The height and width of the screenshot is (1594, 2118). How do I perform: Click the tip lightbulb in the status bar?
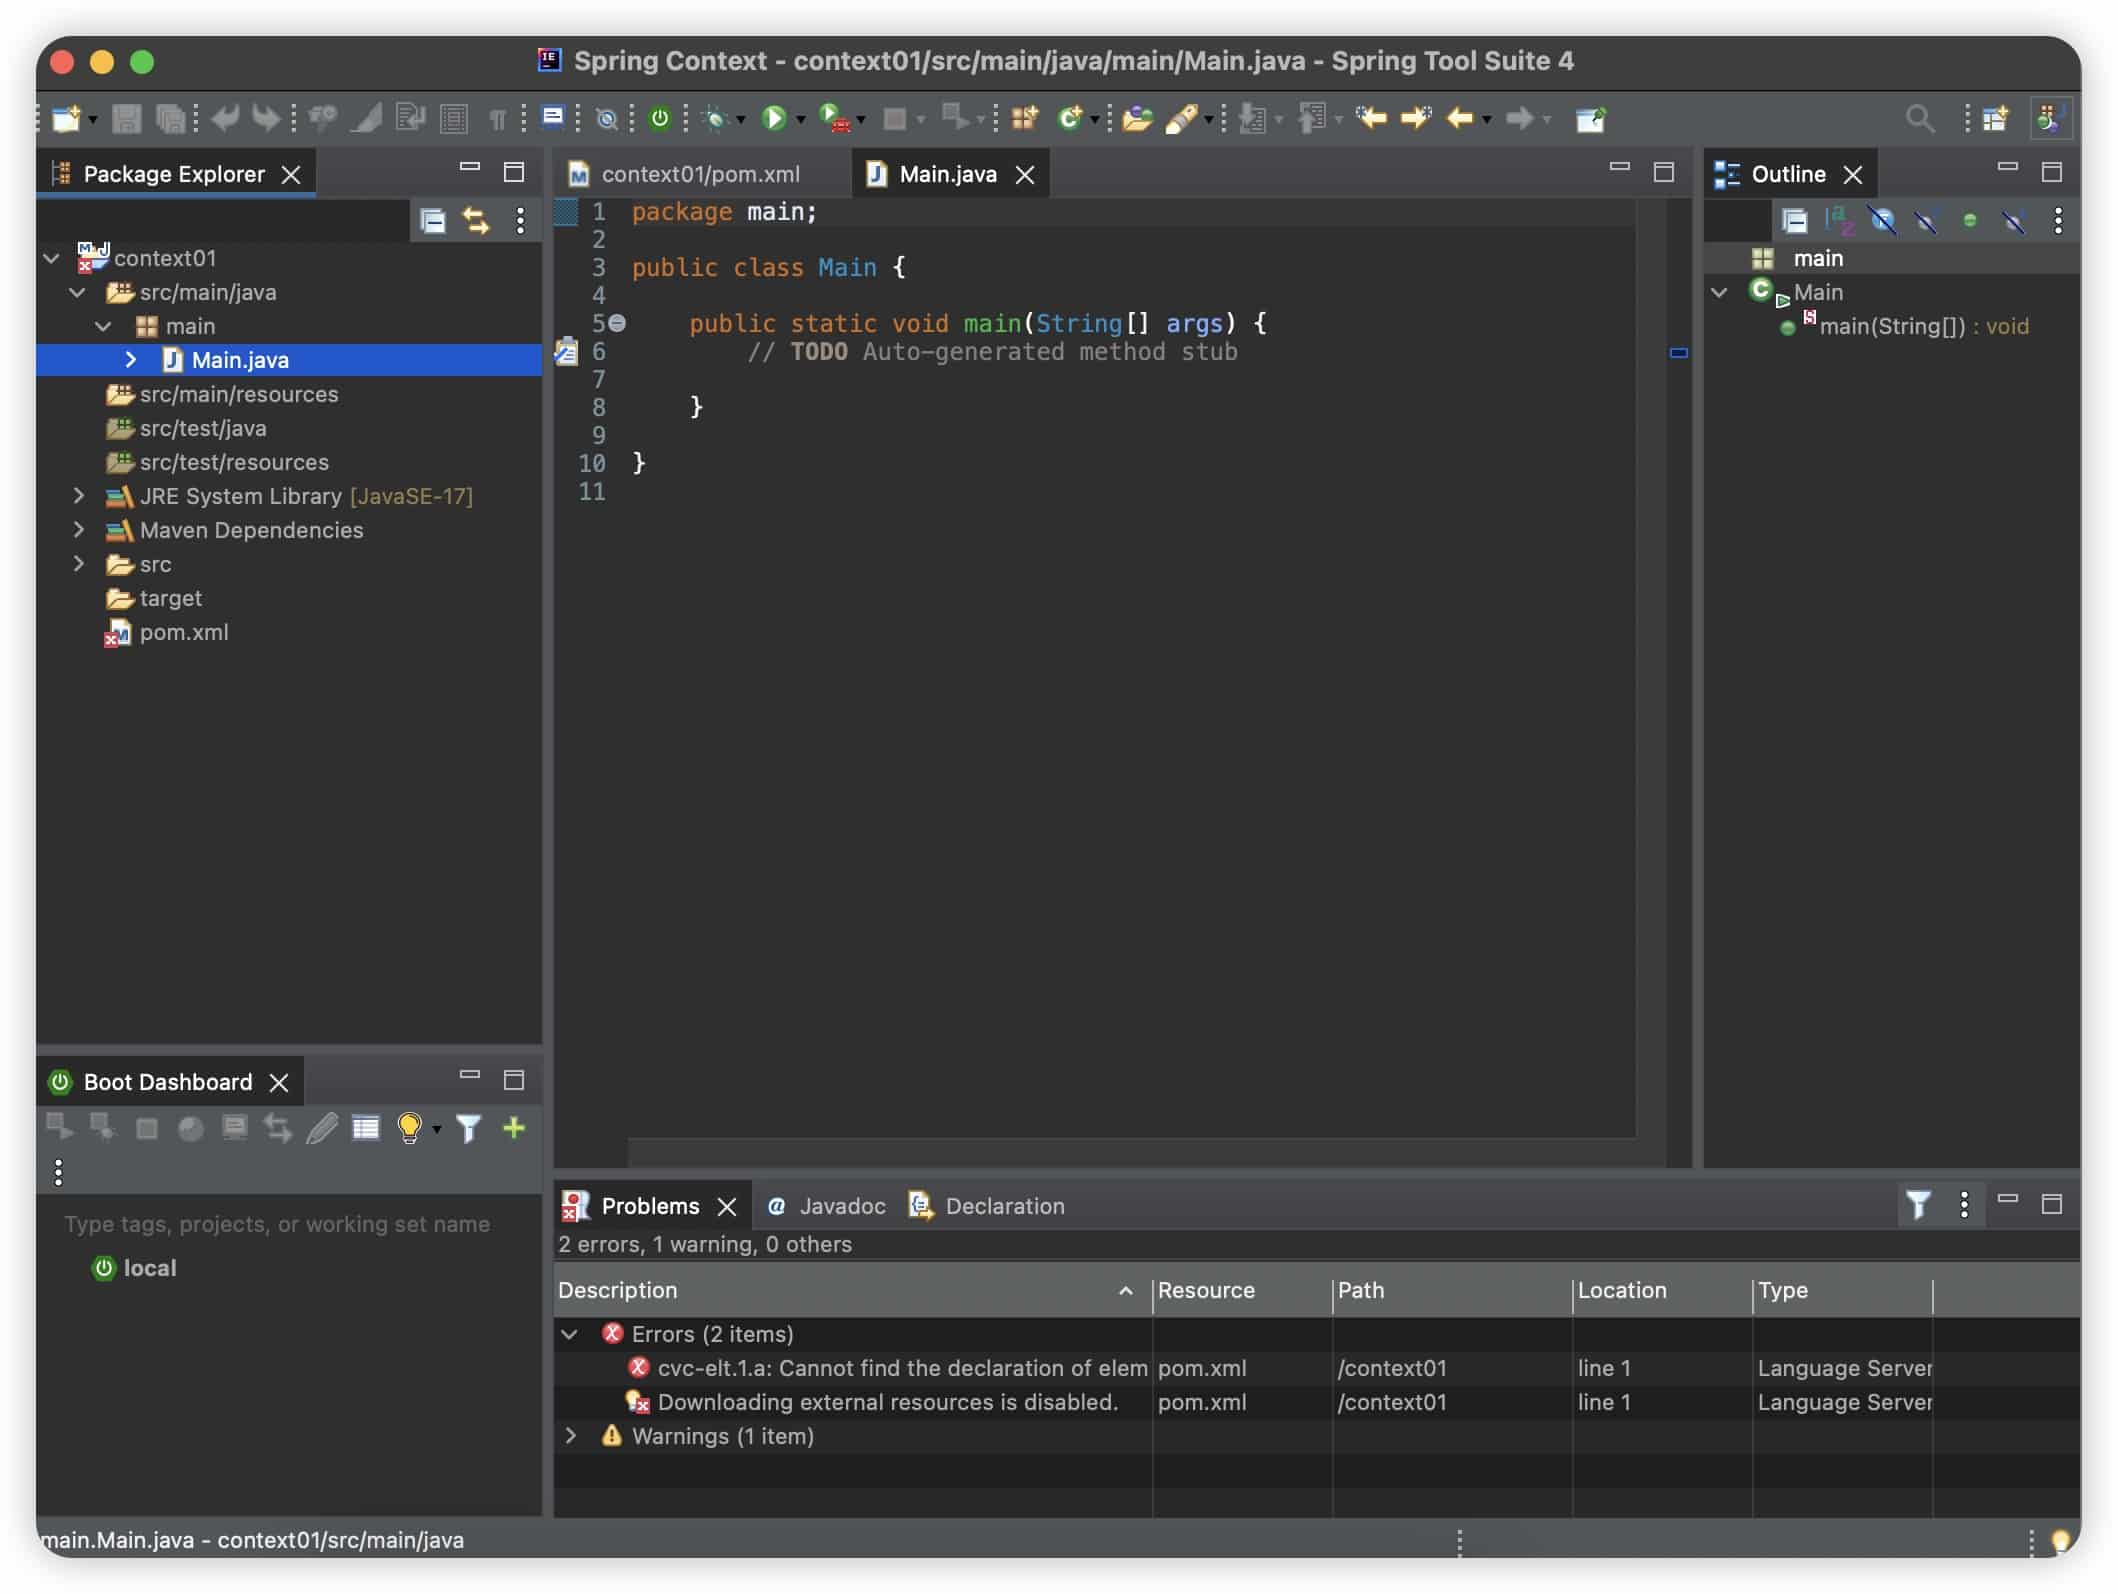pyautogui.click(x=2061, y=1541)
